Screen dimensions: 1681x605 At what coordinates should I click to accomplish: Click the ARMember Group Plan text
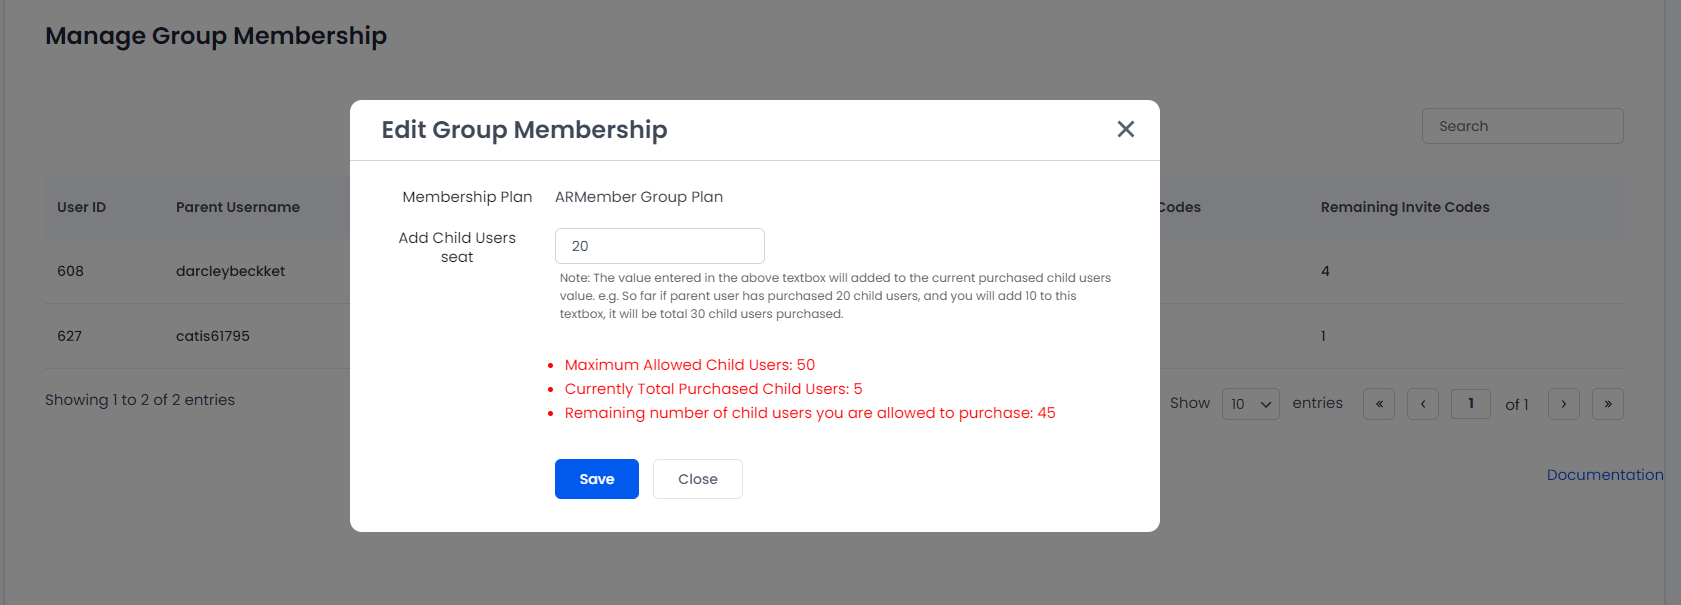(639, 197)
